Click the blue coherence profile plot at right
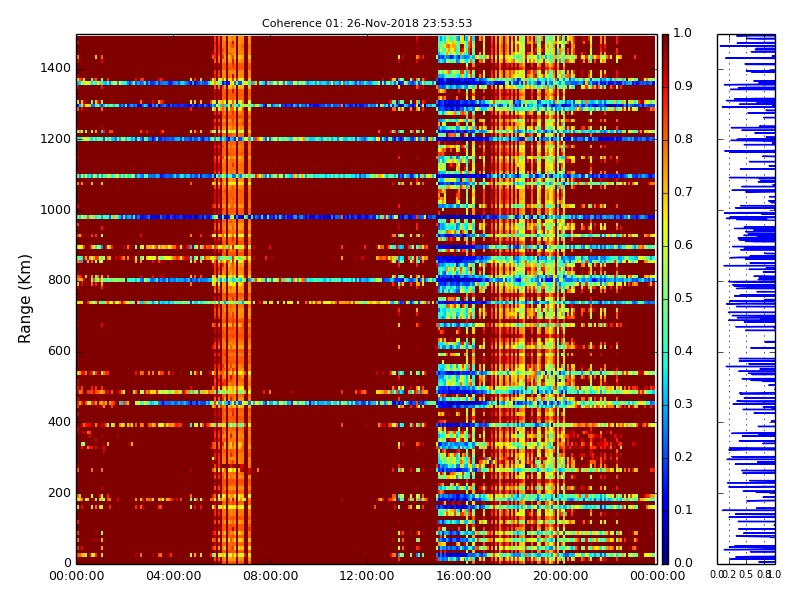800x600 pixels. (746, 299)
